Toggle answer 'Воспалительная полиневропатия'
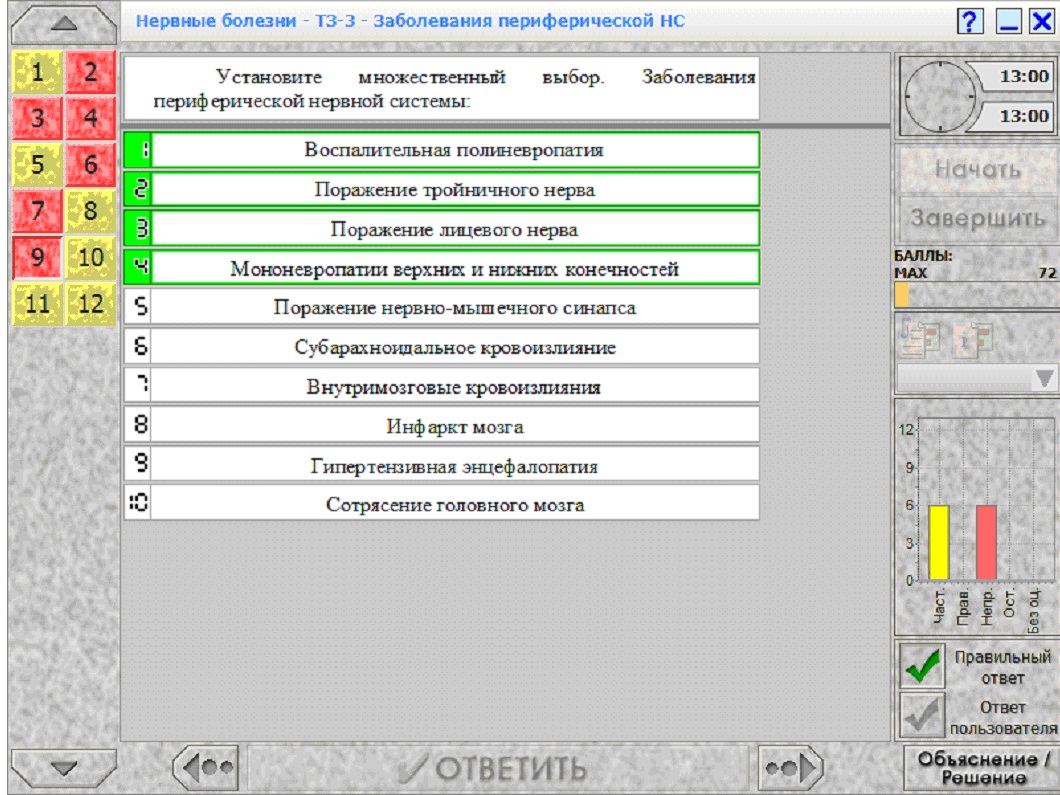This screenshot has height=795, width=1060. coord(441,150)
